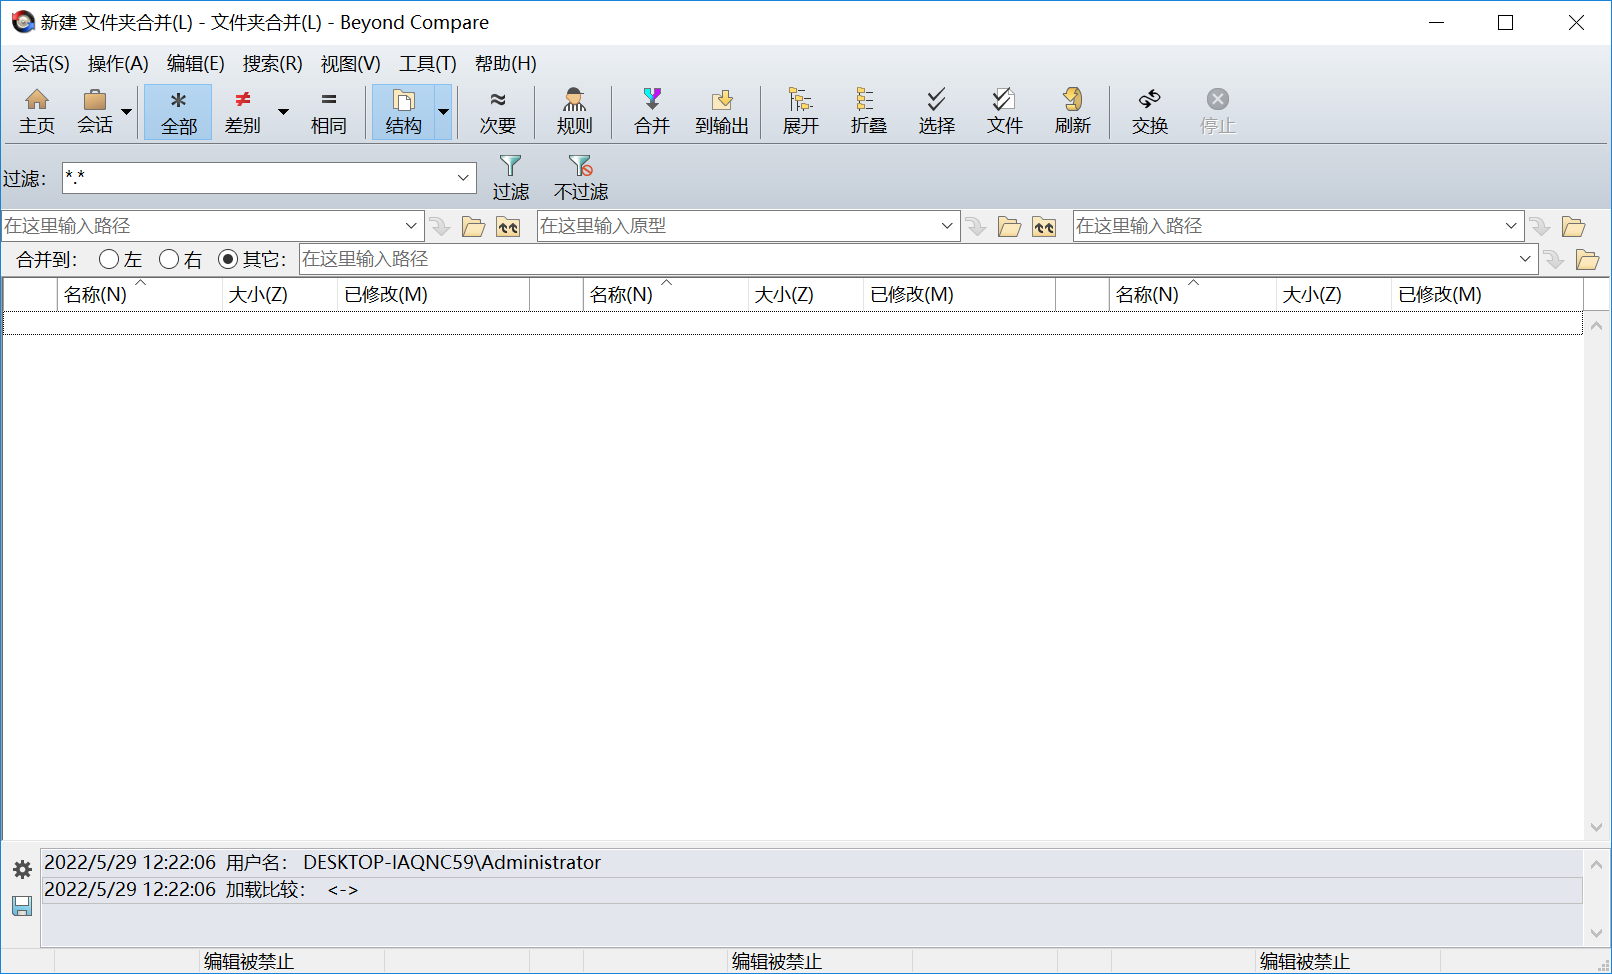Go to 主页 home view

point(37,111)
